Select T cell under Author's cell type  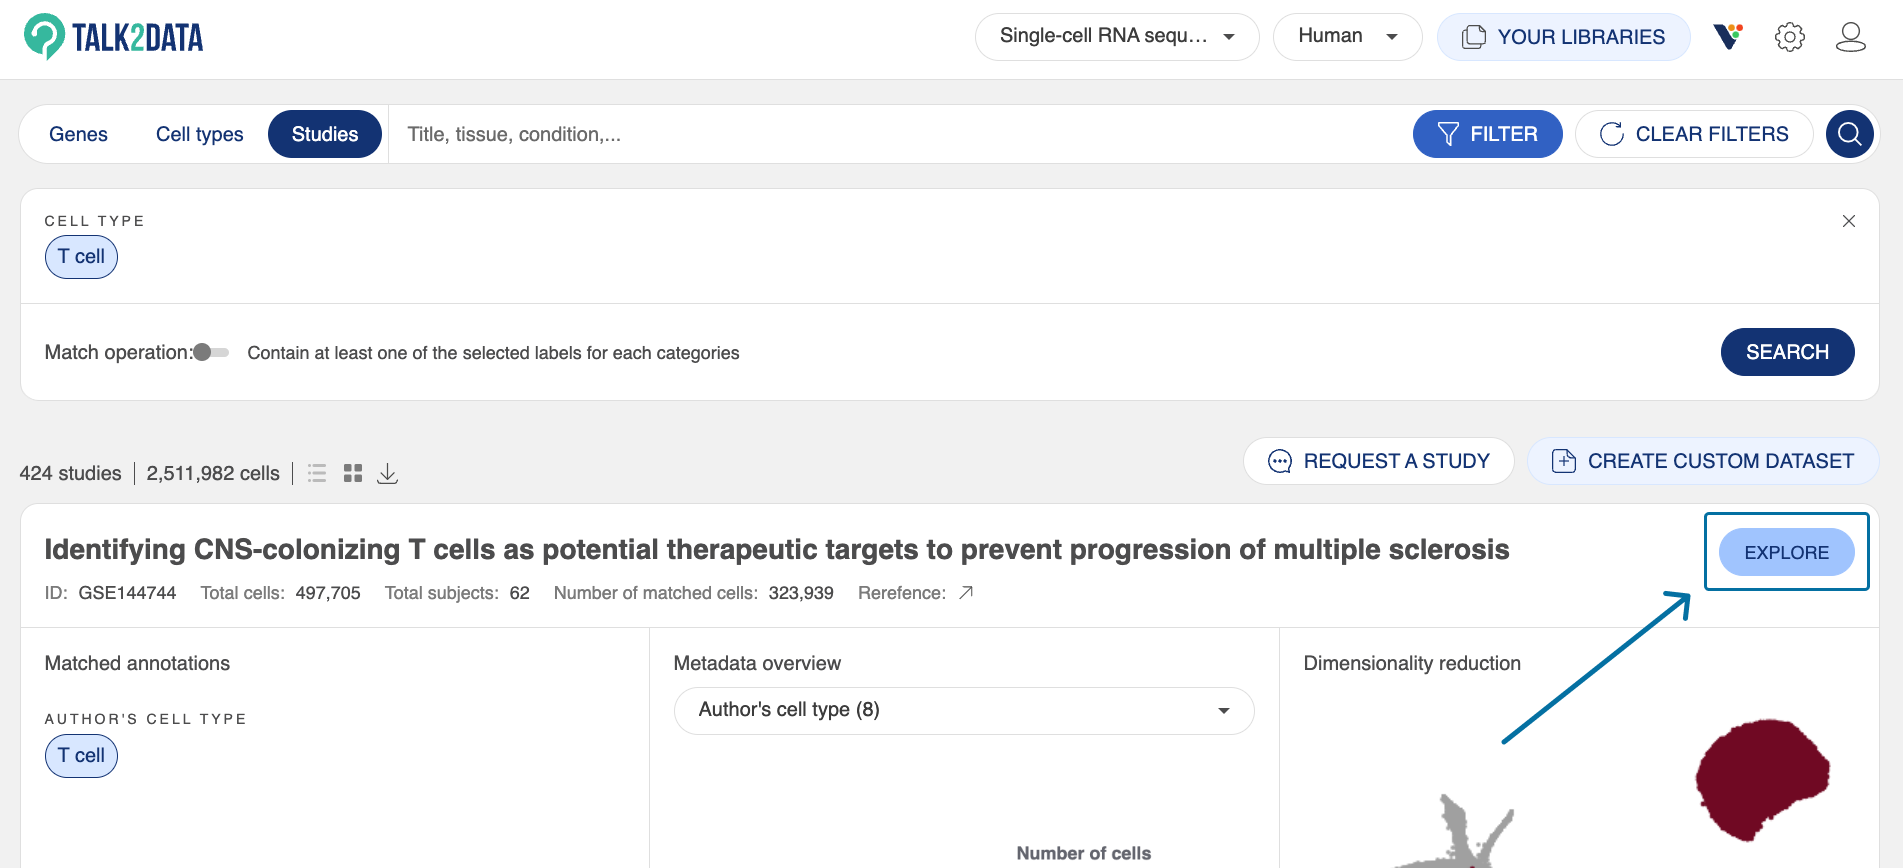[81, 756]
